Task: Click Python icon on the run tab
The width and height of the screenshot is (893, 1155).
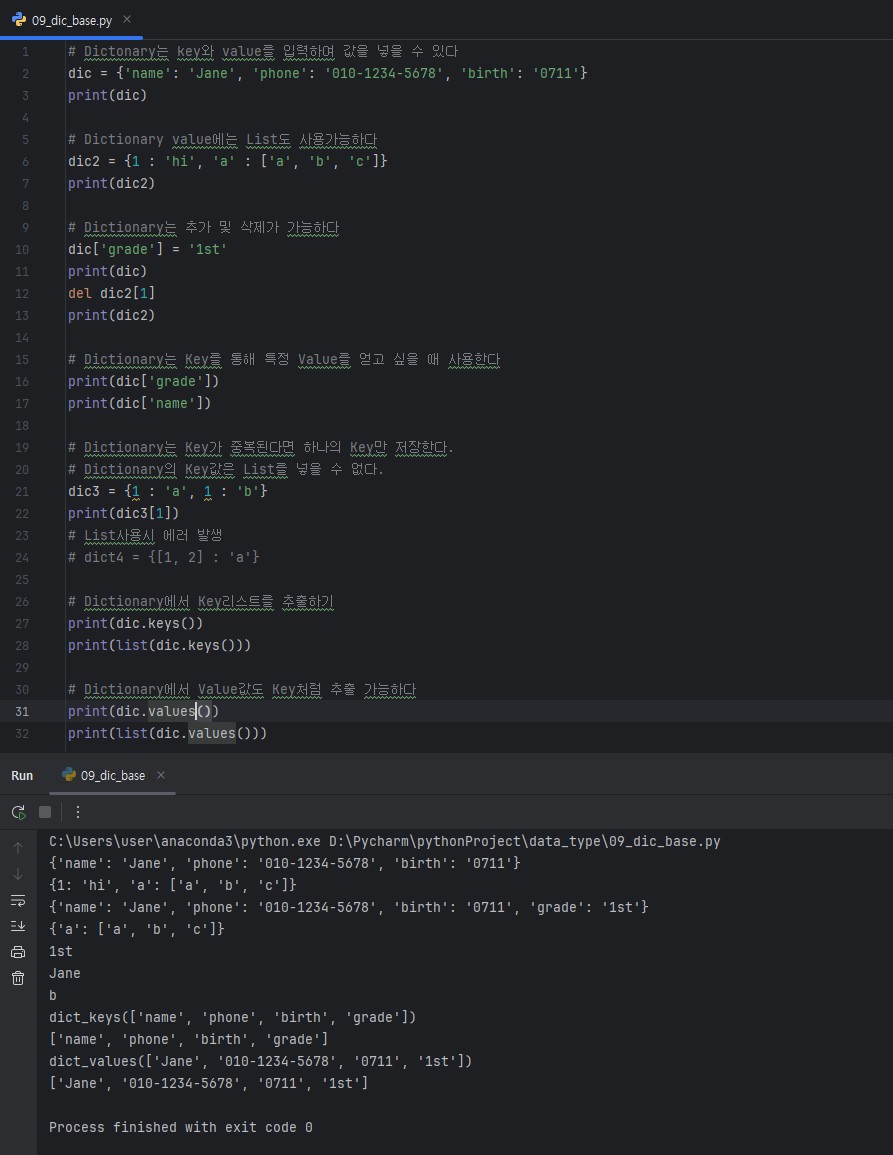Action: pos(69,775)
